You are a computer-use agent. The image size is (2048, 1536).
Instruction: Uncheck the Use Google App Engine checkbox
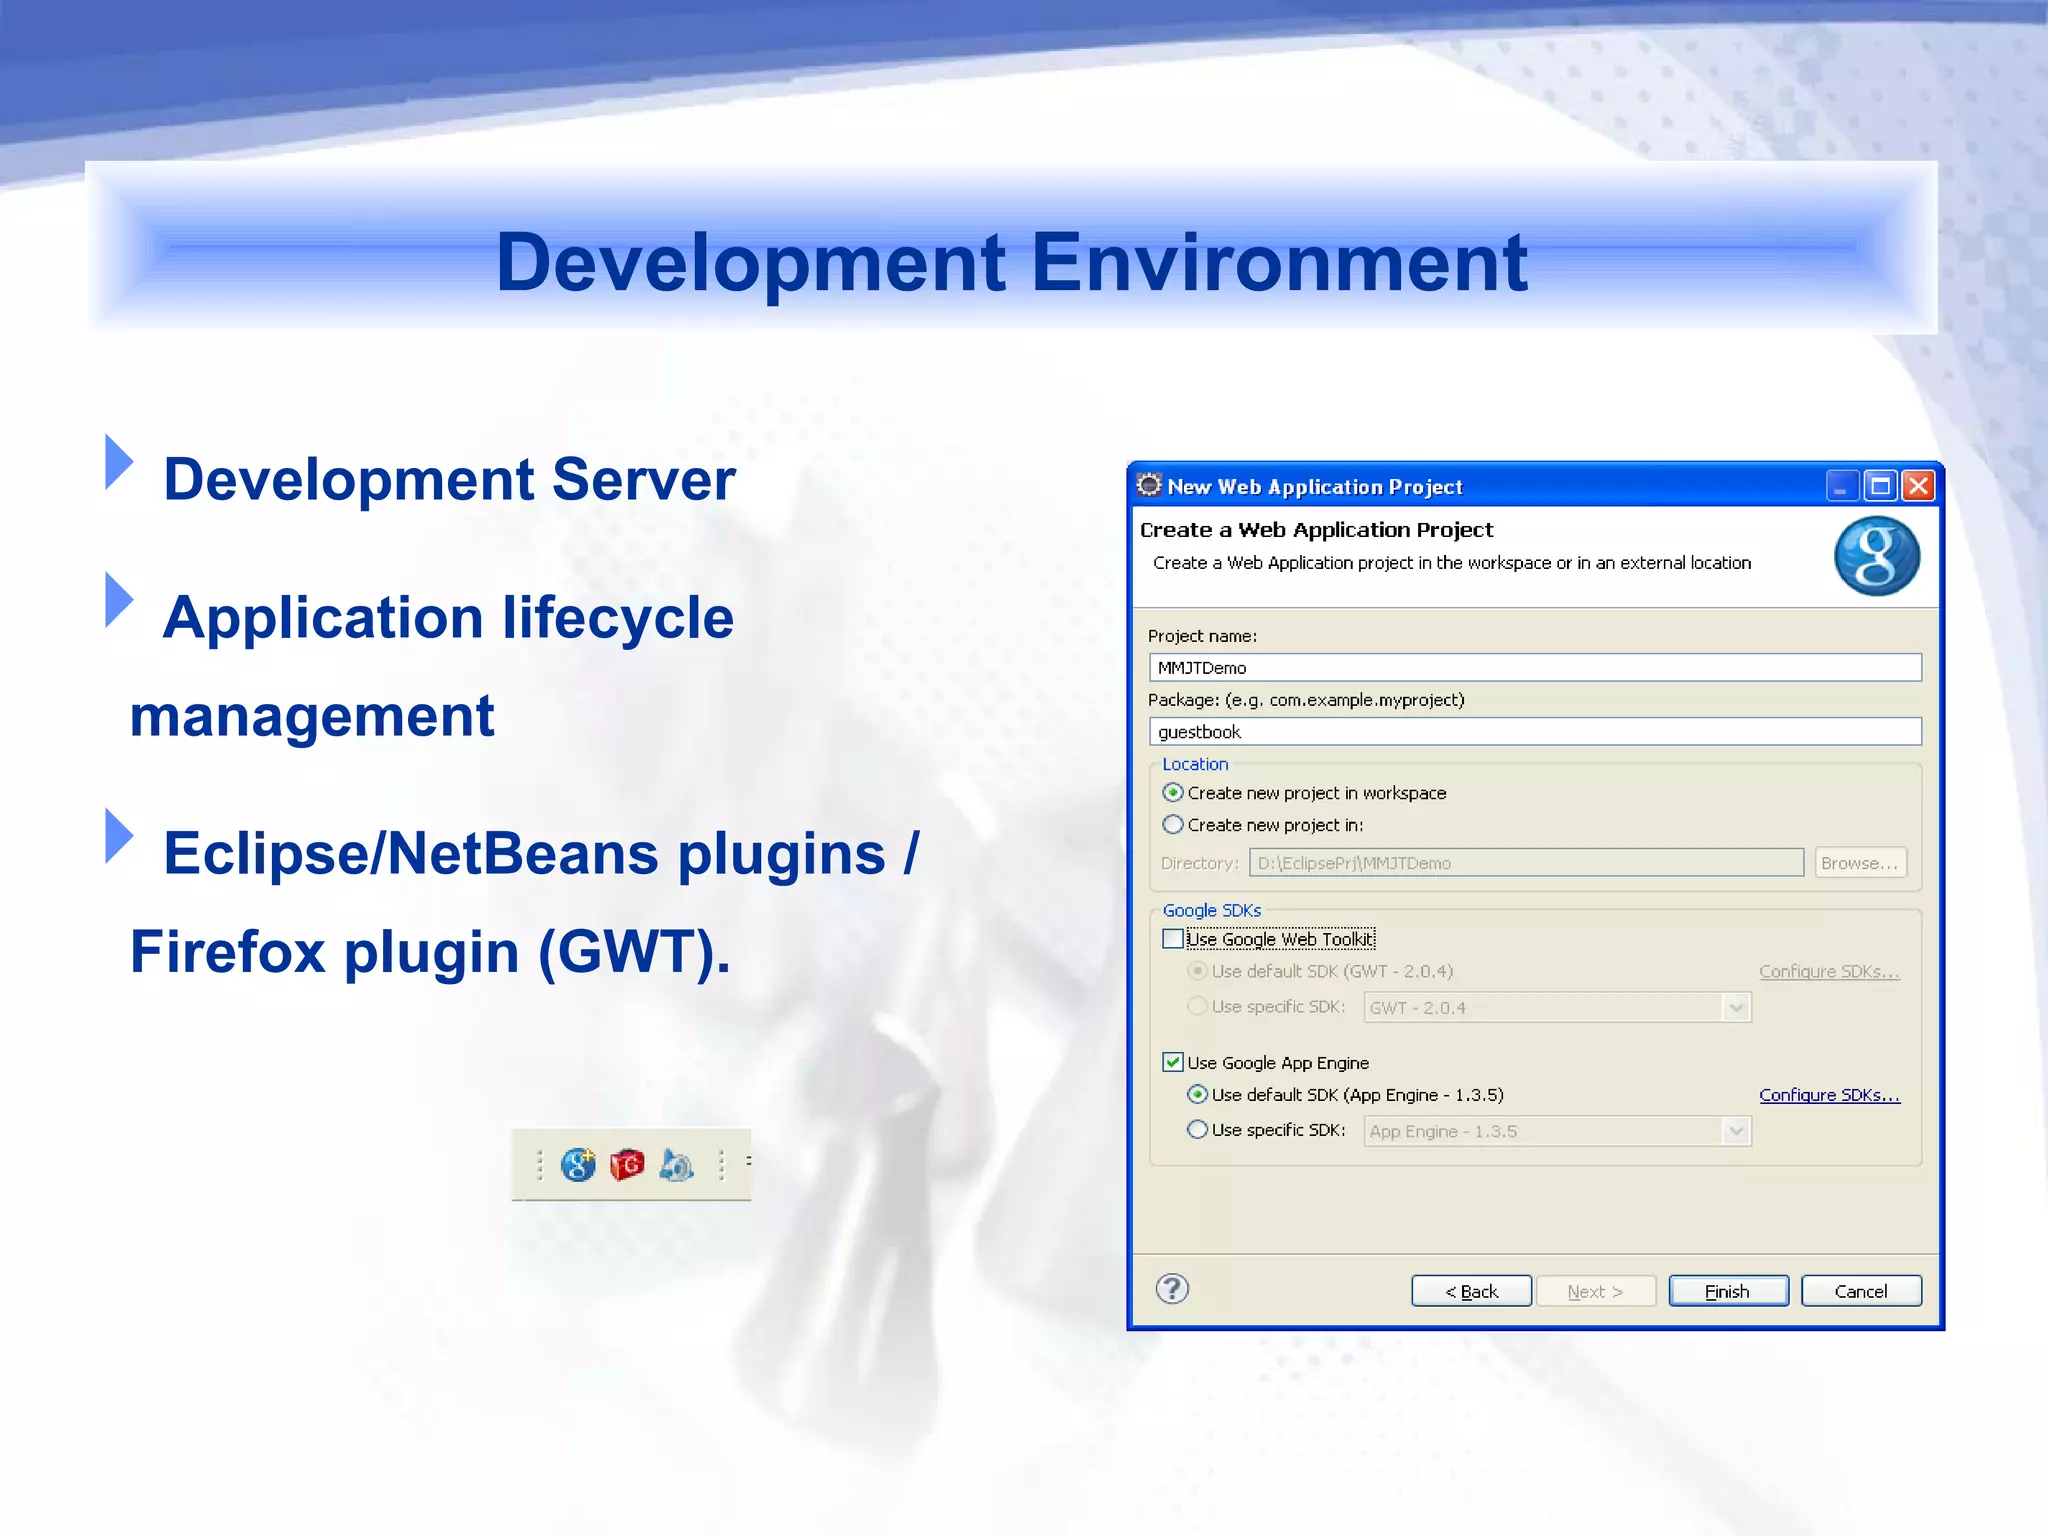1173,1062
